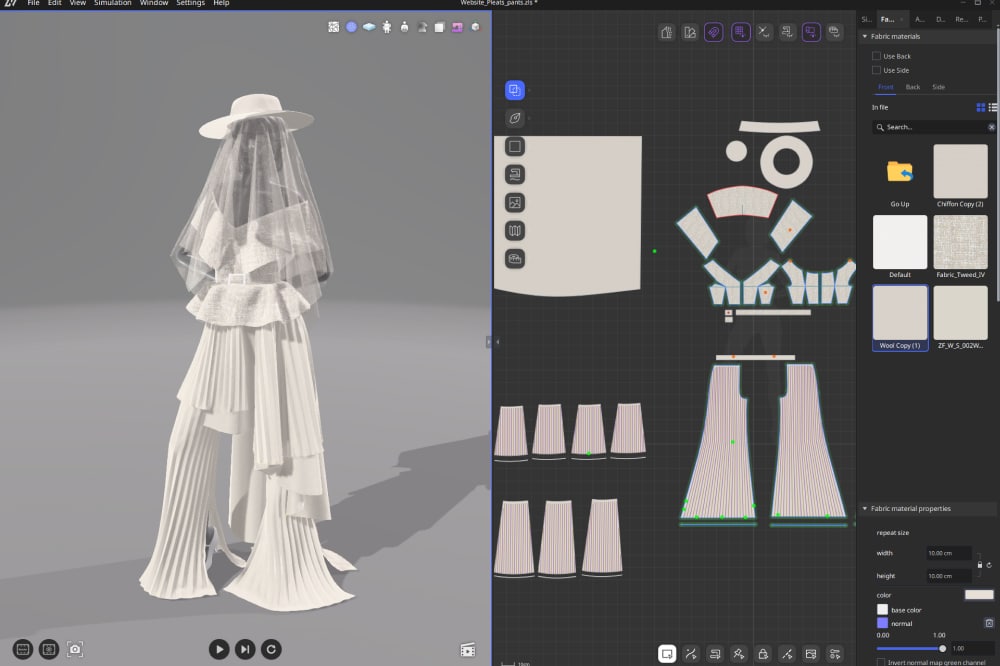Clear the fabric search box
The image size is (1000, 666).
[x=991, y=127]
